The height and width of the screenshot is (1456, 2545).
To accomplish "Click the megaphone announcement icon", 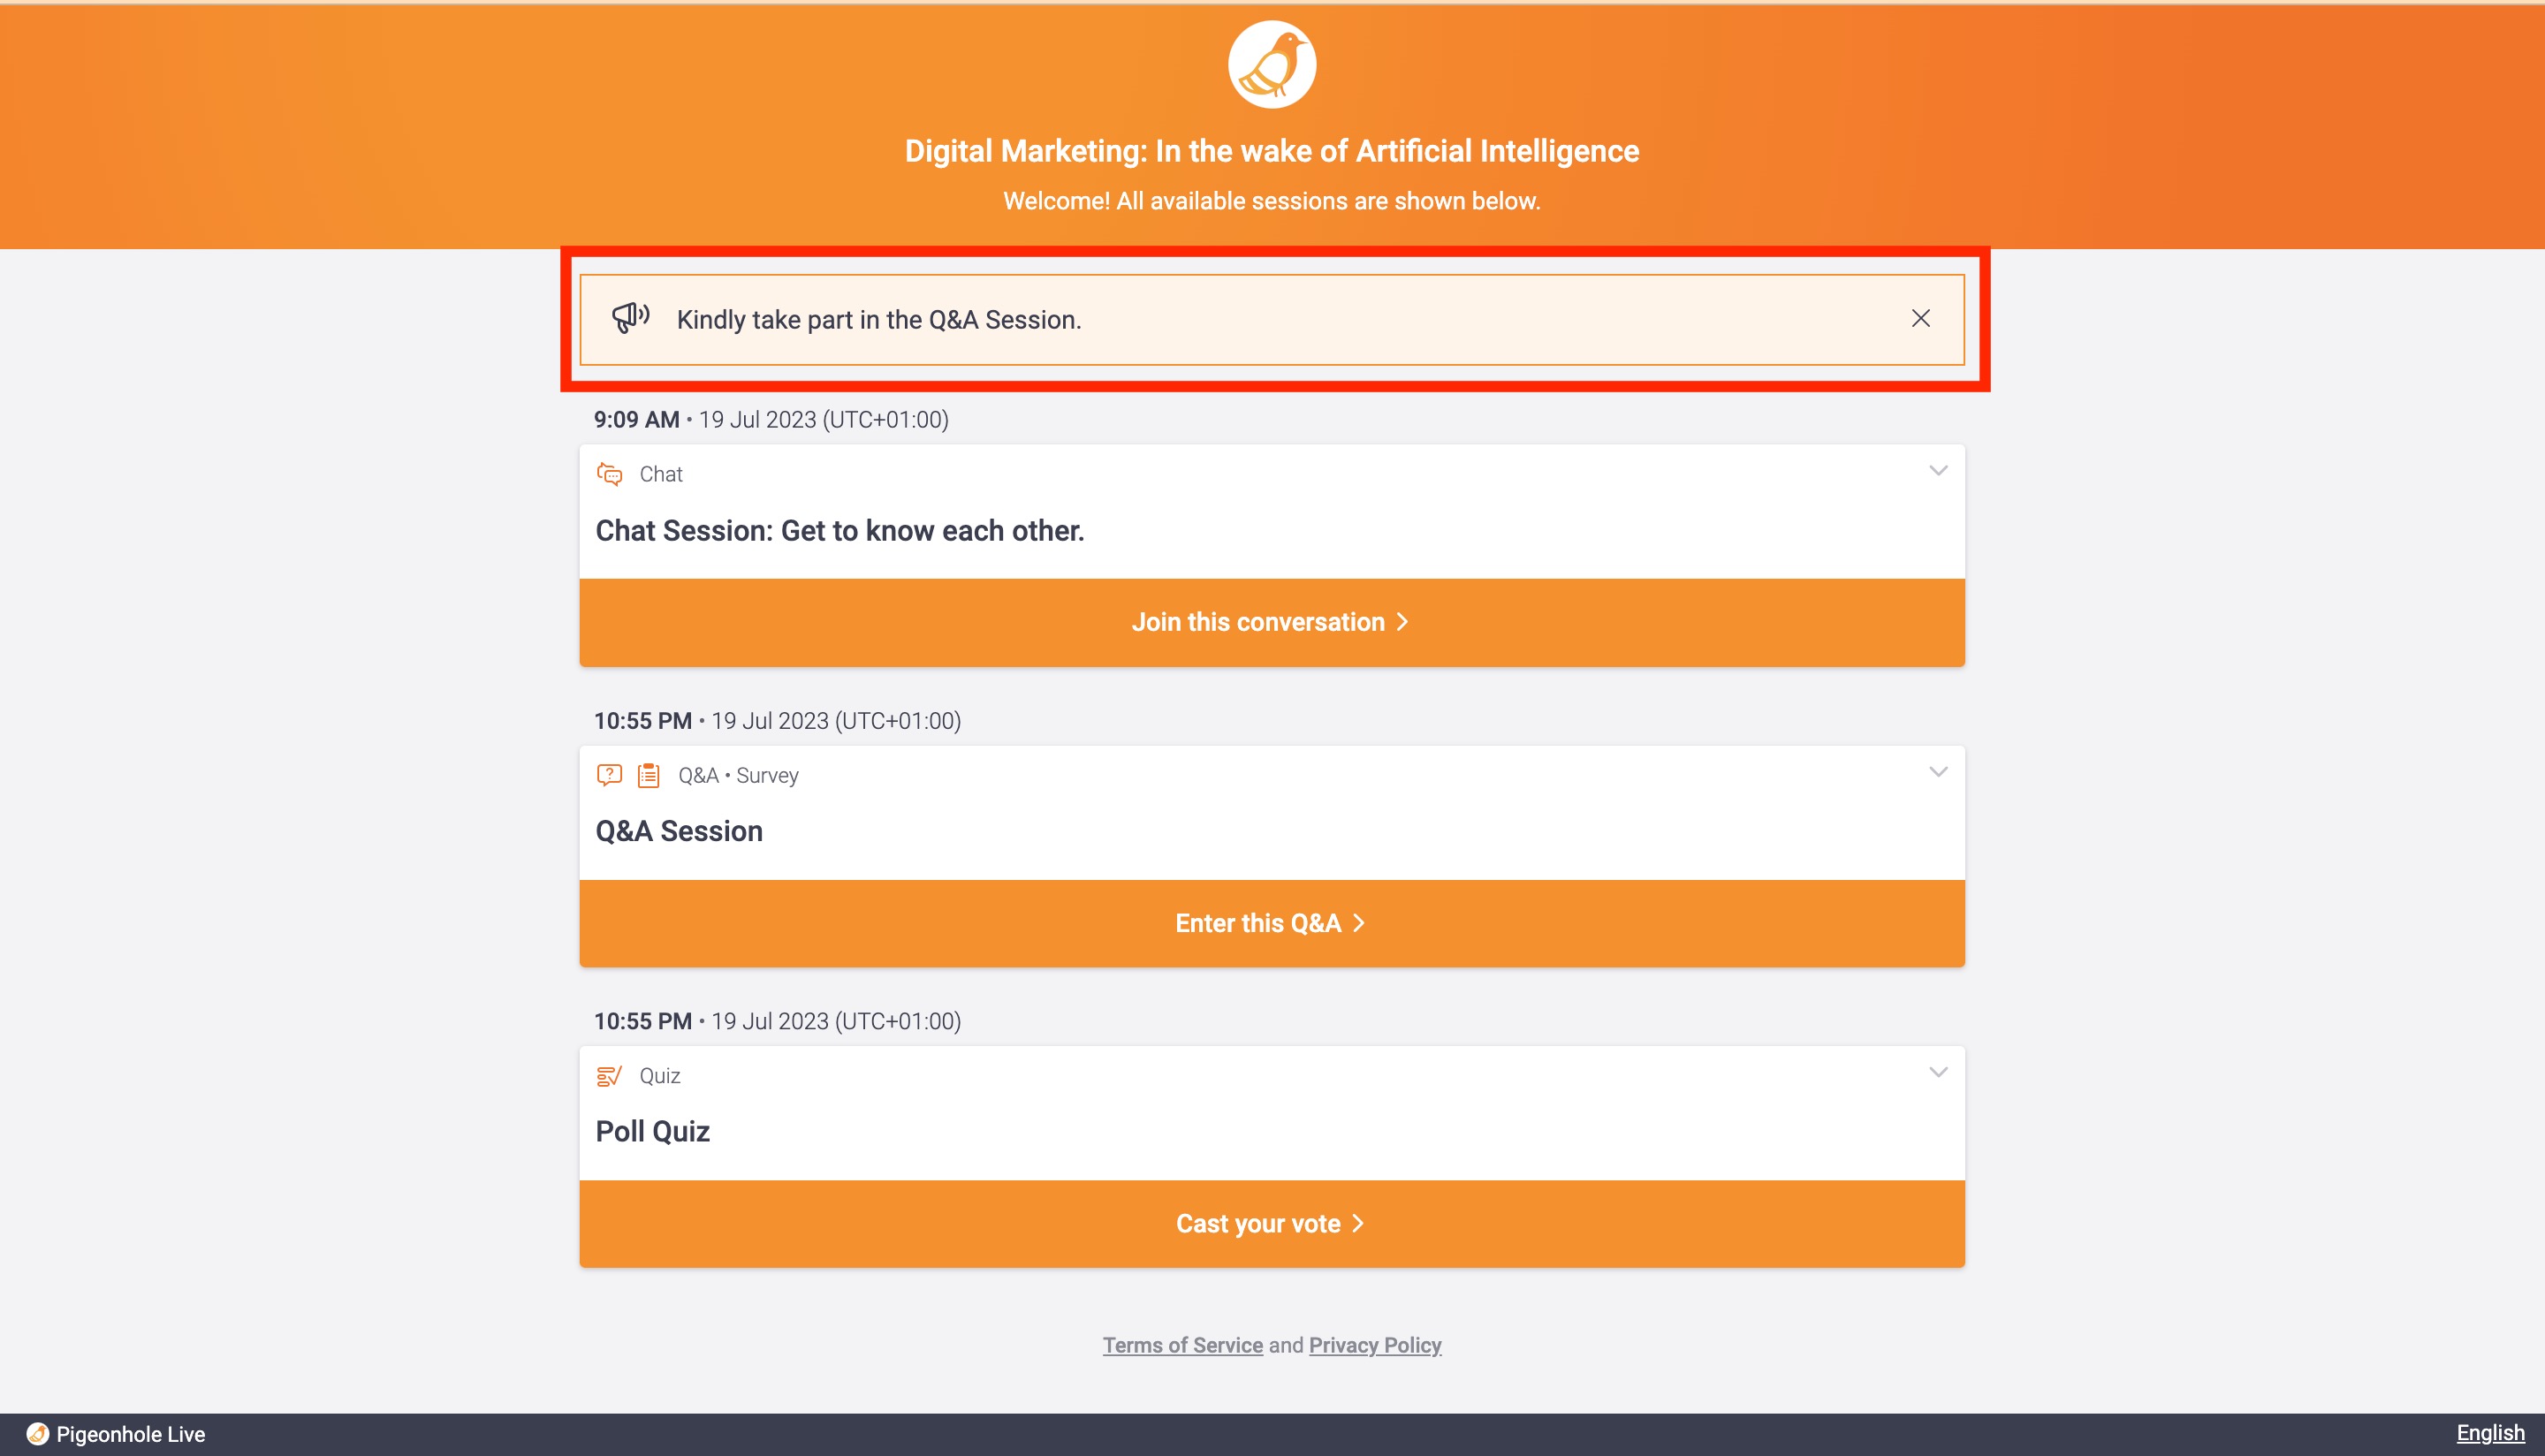I will [631, 318].
